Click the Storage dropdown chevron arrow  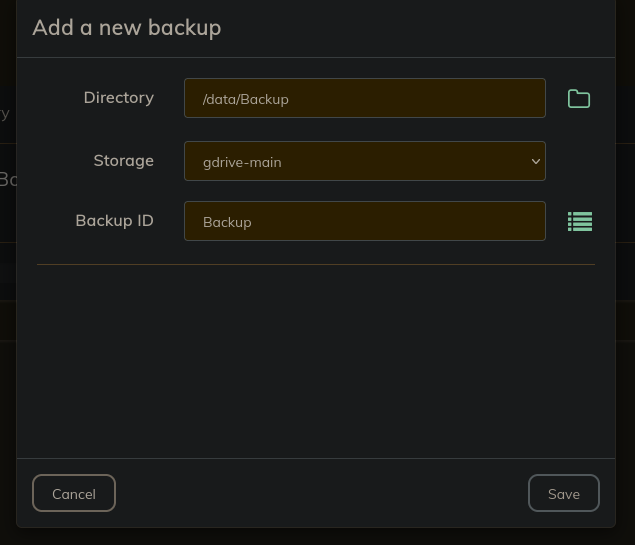pos(535,161)
